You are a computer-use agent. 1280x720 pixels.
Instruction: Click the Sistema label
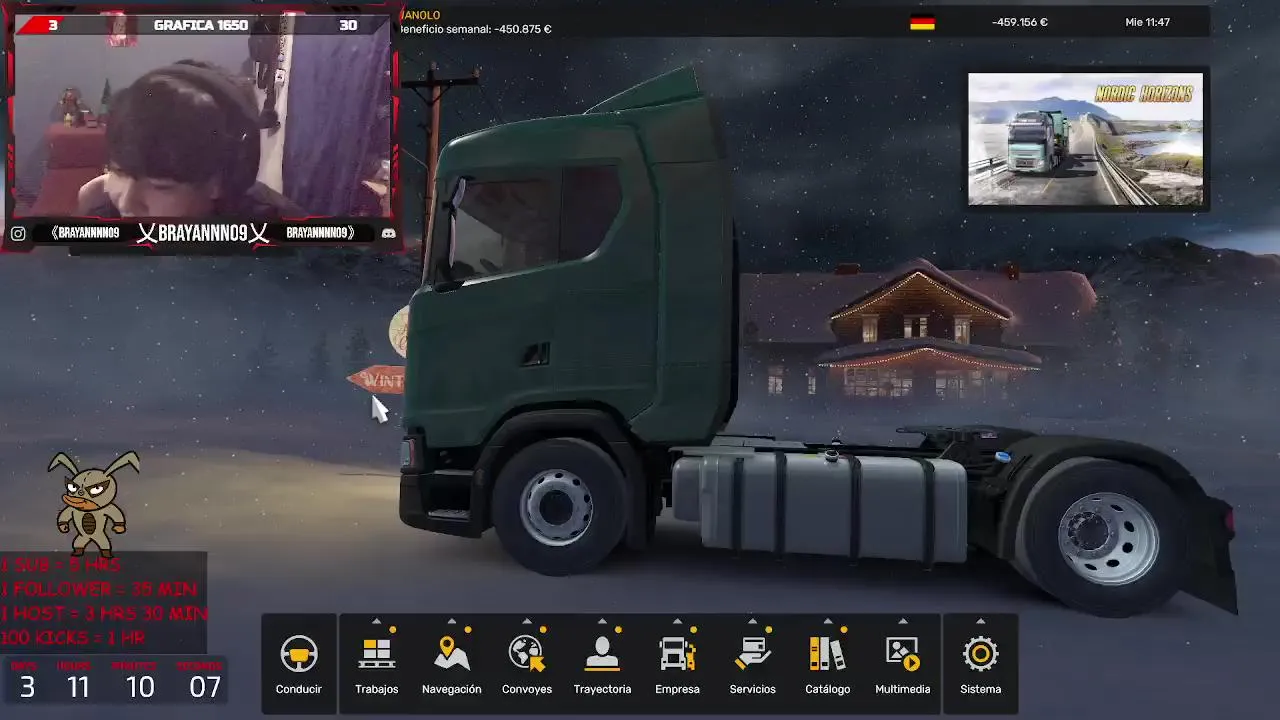[x=980, y=689]
